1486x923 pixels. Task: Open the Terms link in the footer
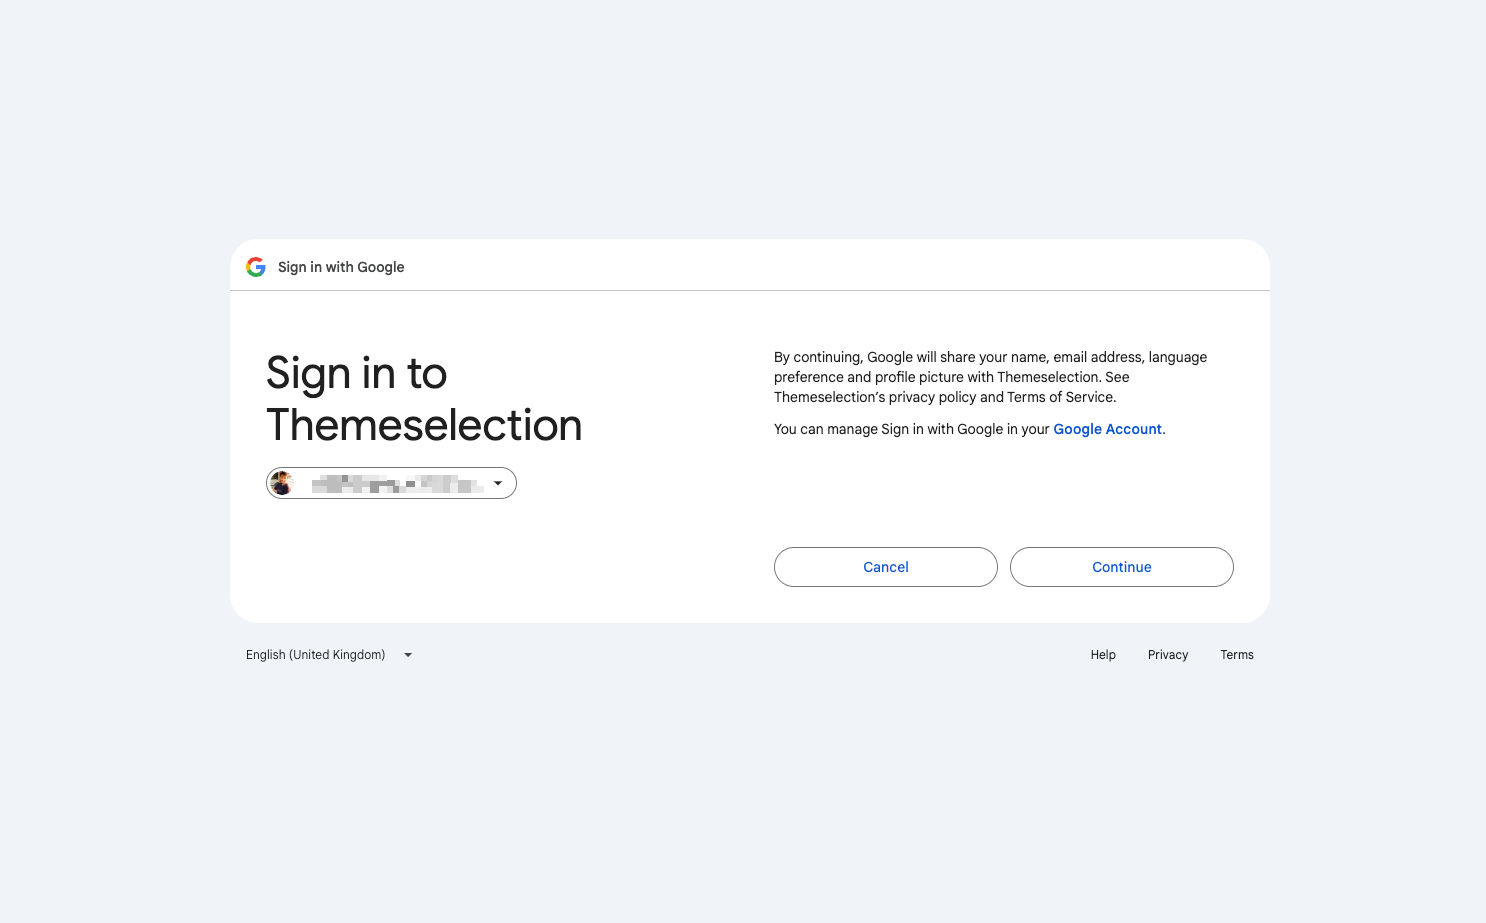(x=1237, y=655)
